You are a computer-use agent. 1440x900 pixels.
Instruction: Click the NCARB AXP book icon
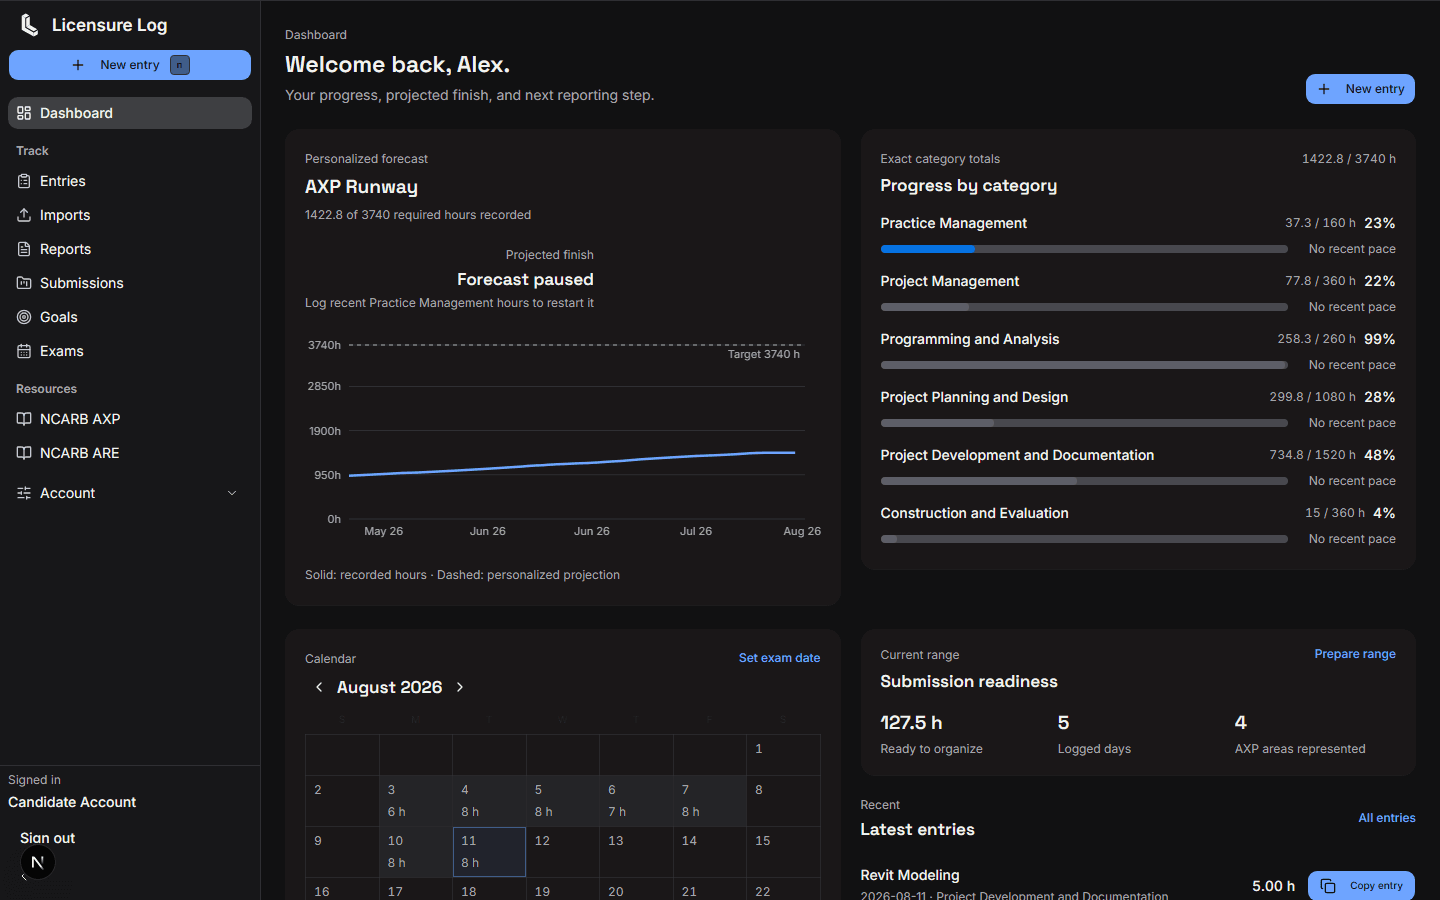coord(24,419)
